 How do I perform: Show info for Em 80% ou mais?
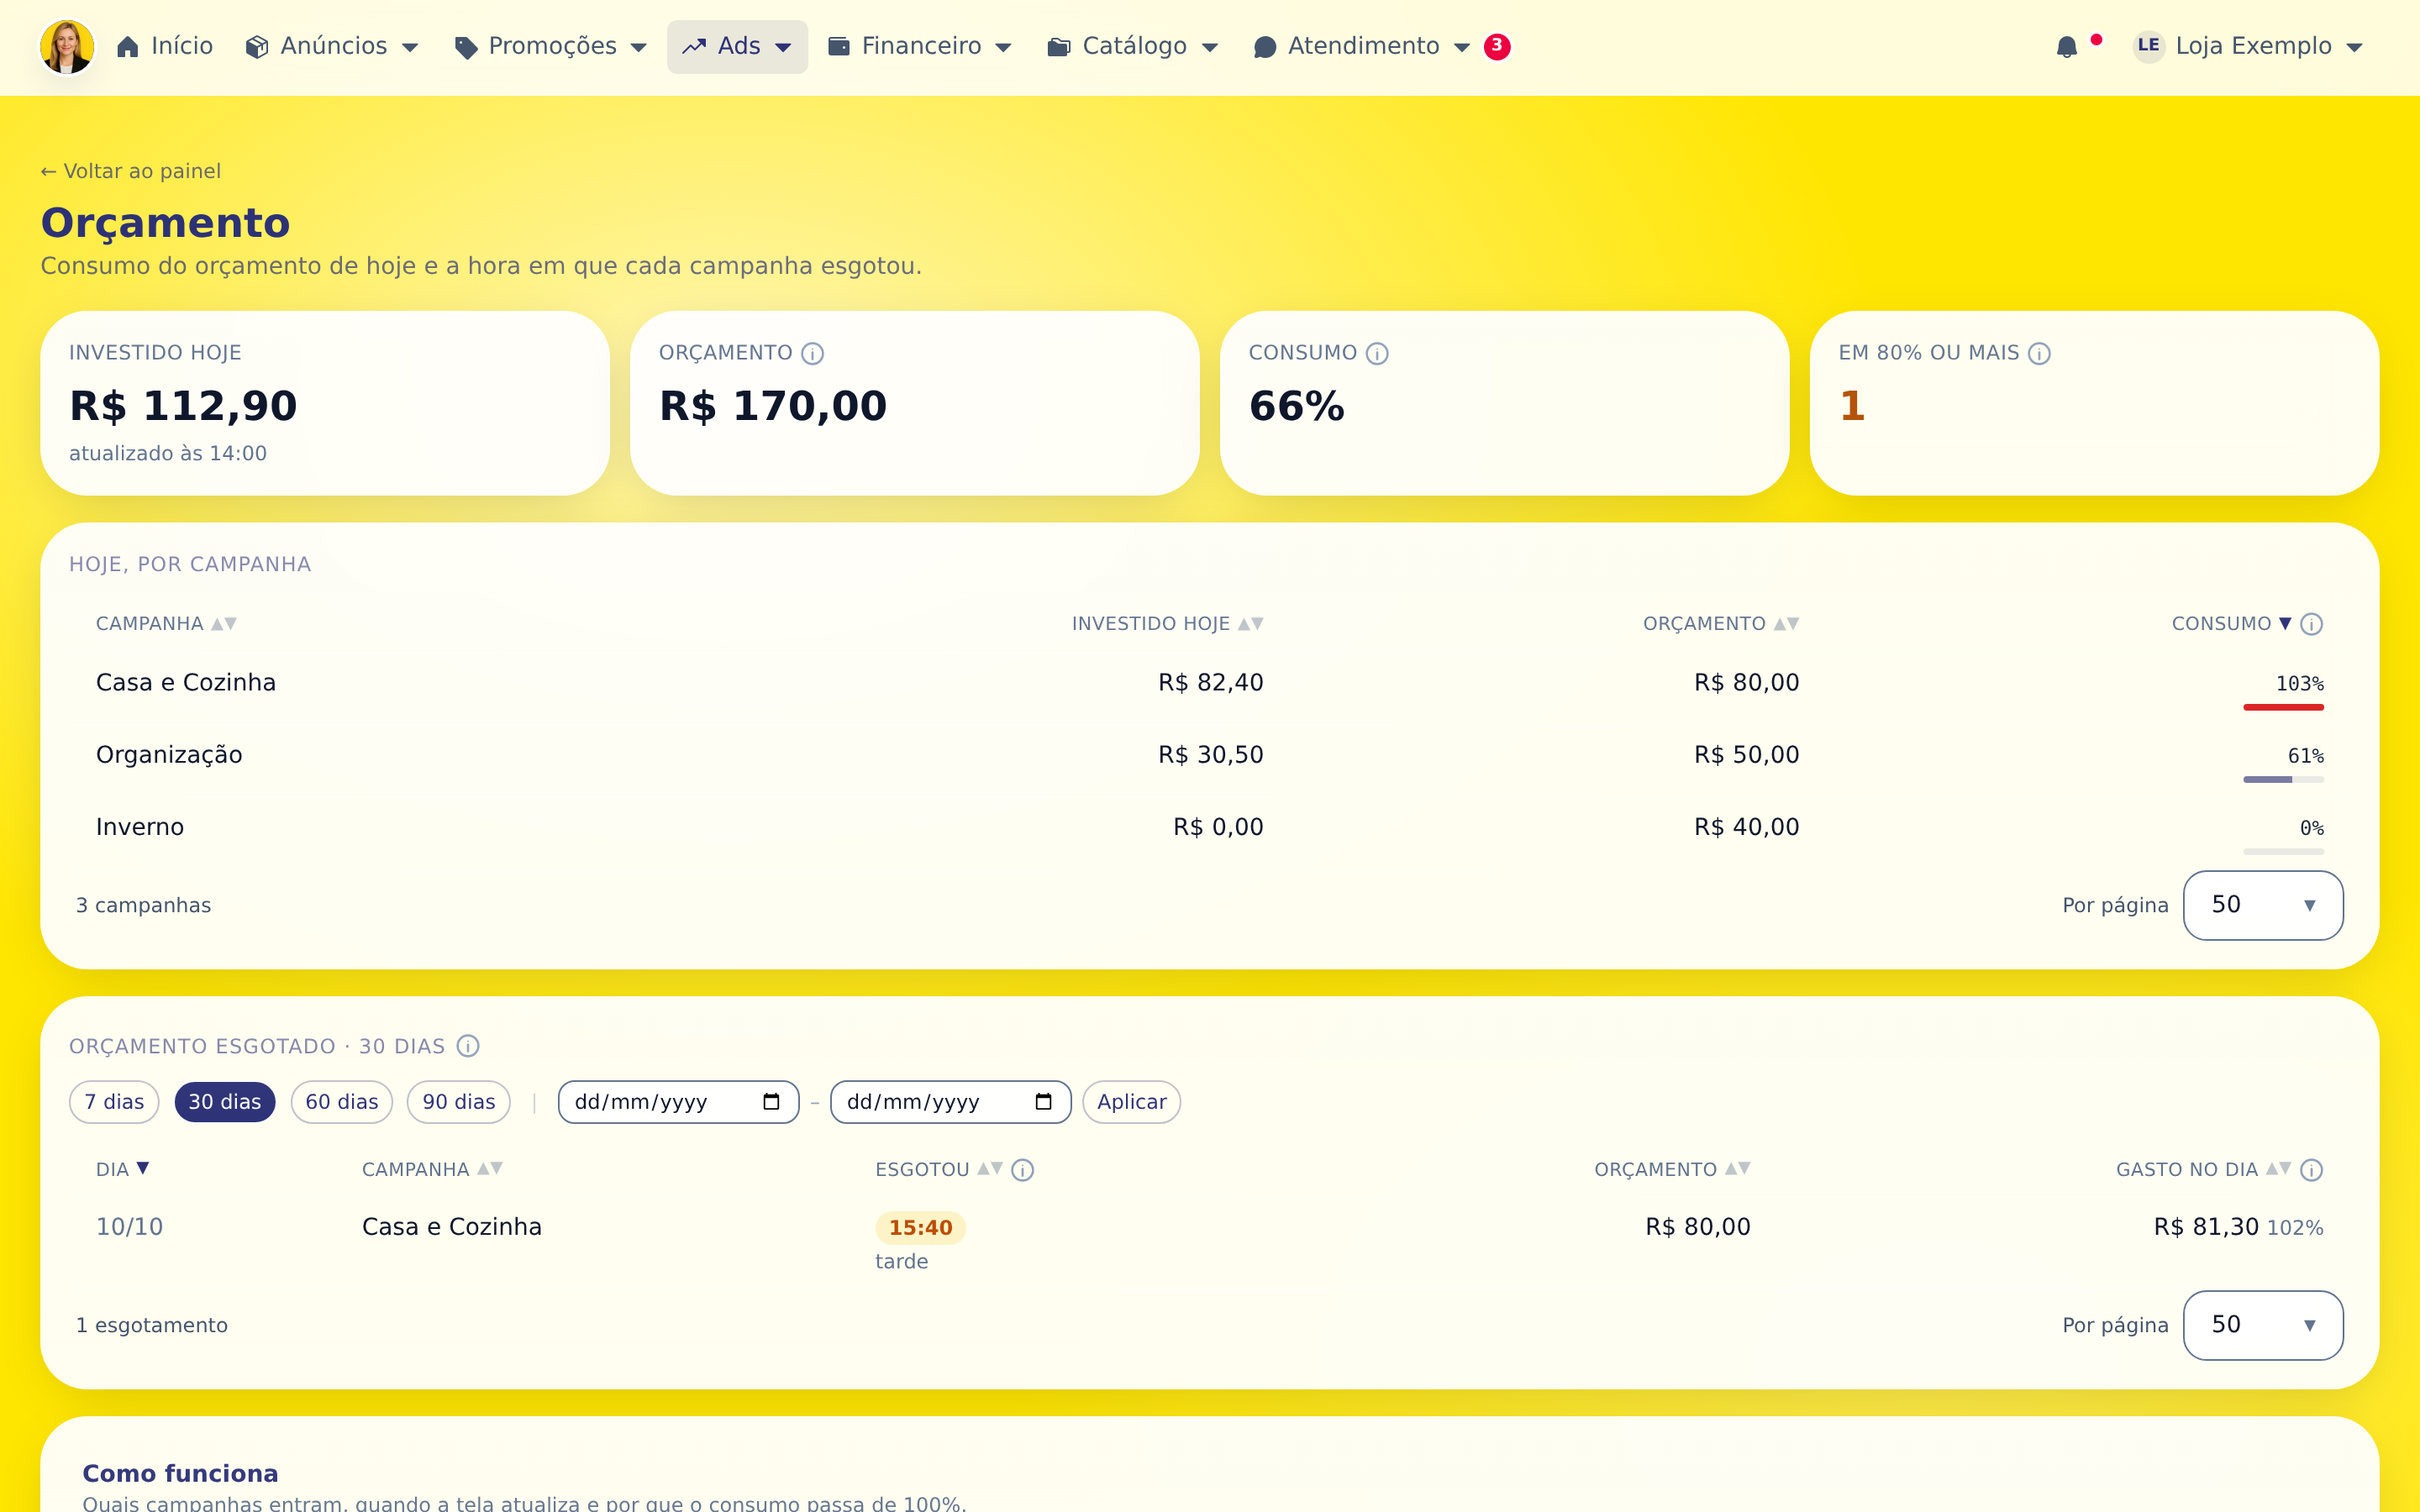click(x=2039, y=353)
